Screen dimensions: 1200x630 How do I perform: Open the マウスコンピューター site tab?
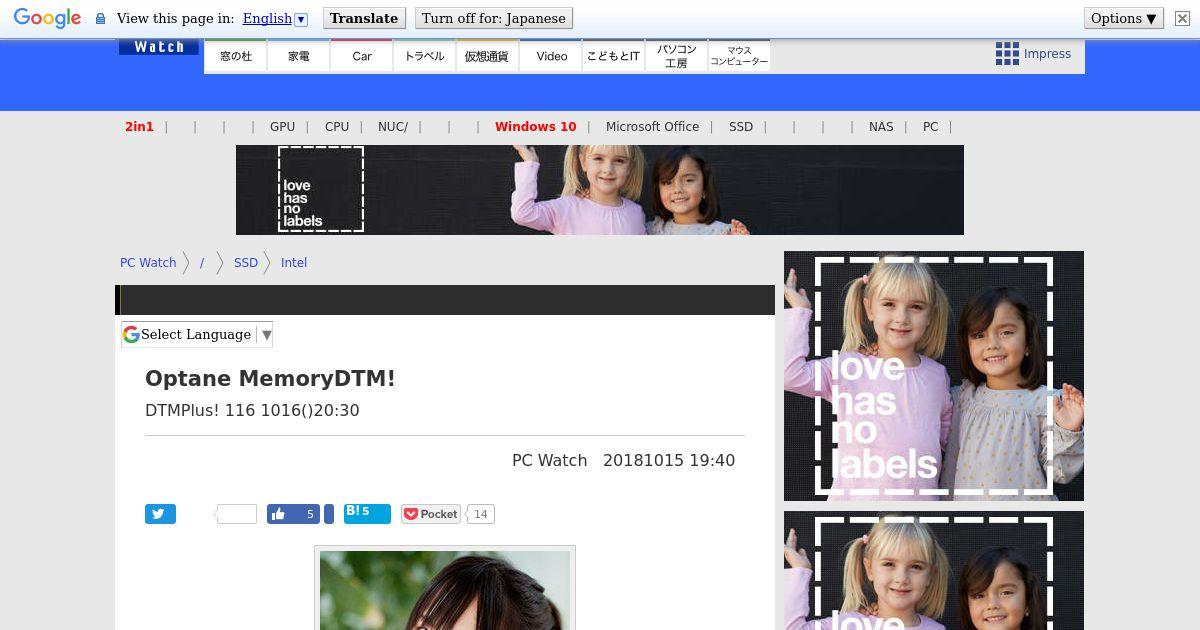(739, 56)
